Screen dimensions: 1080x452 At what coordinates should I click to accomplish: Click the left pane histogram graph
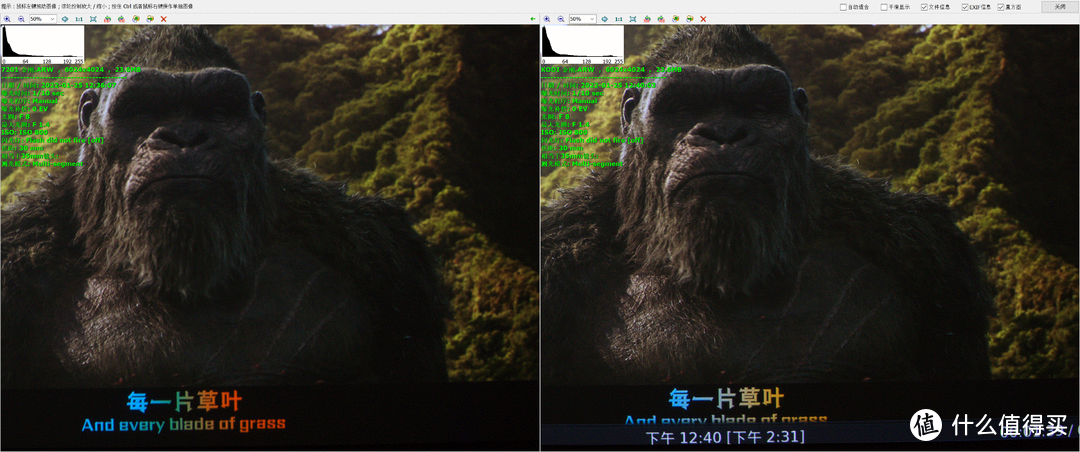43,45
